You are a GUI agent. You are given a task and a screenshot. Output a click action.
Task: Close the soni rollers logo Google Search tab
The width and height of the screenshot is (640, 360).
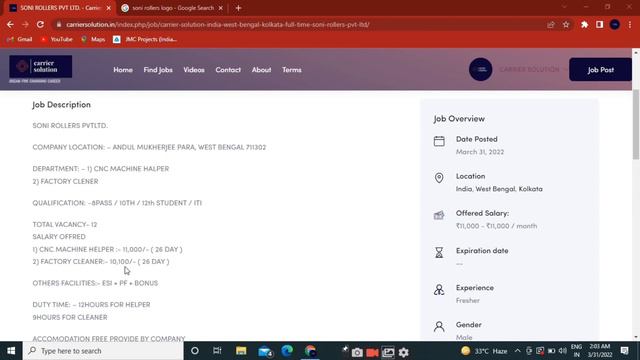pos(220,8)
